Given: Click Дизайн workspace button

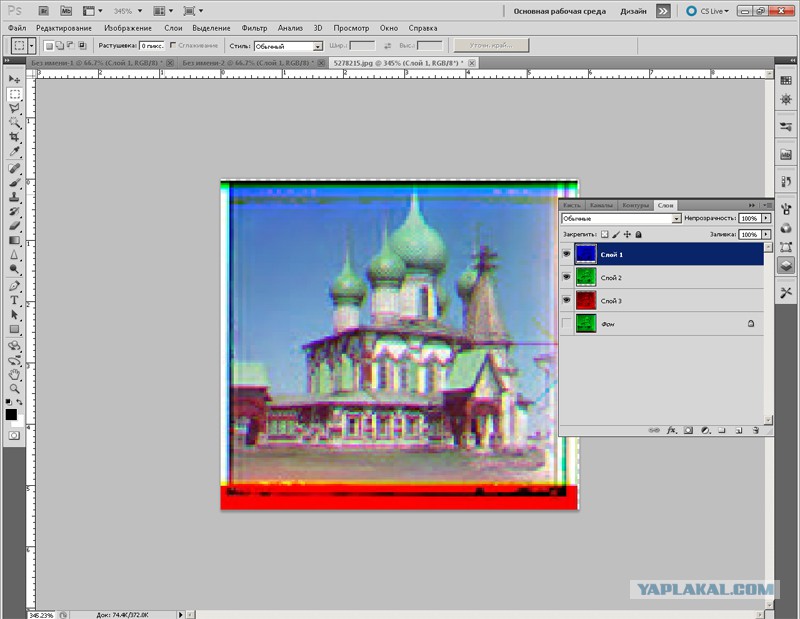Looking at the screenshot, I should [633, 11].
